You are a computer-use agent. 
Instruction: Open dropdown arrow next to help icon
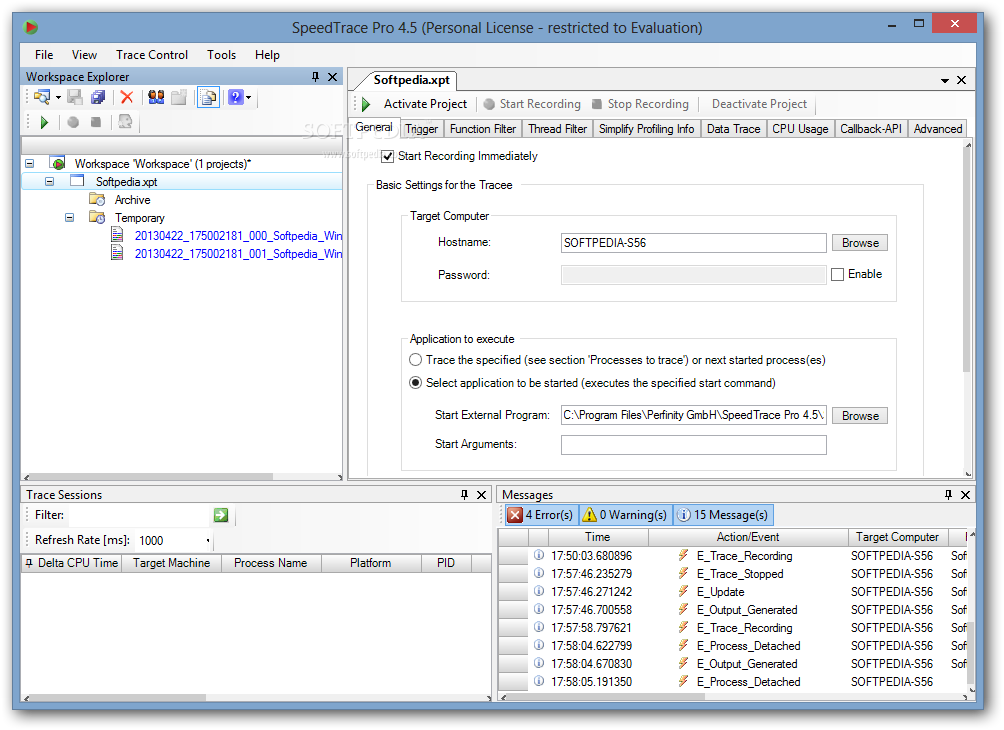248,98
